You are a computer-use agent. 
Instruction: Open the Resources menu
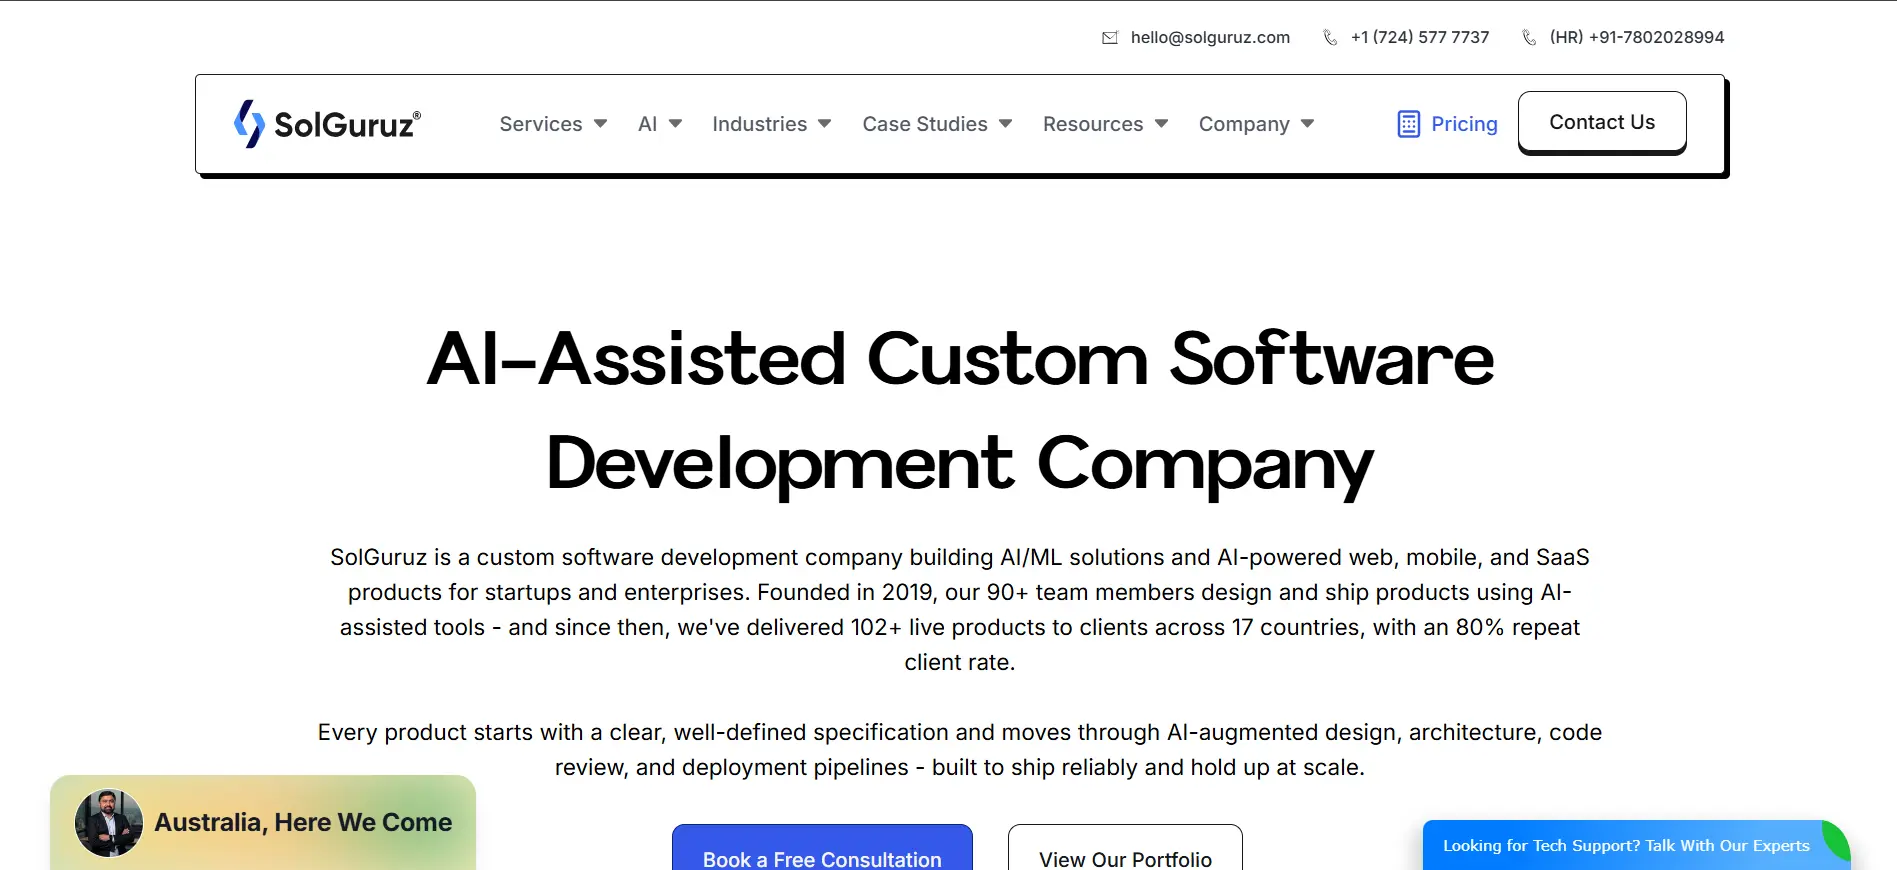[x=1093, y=124]
